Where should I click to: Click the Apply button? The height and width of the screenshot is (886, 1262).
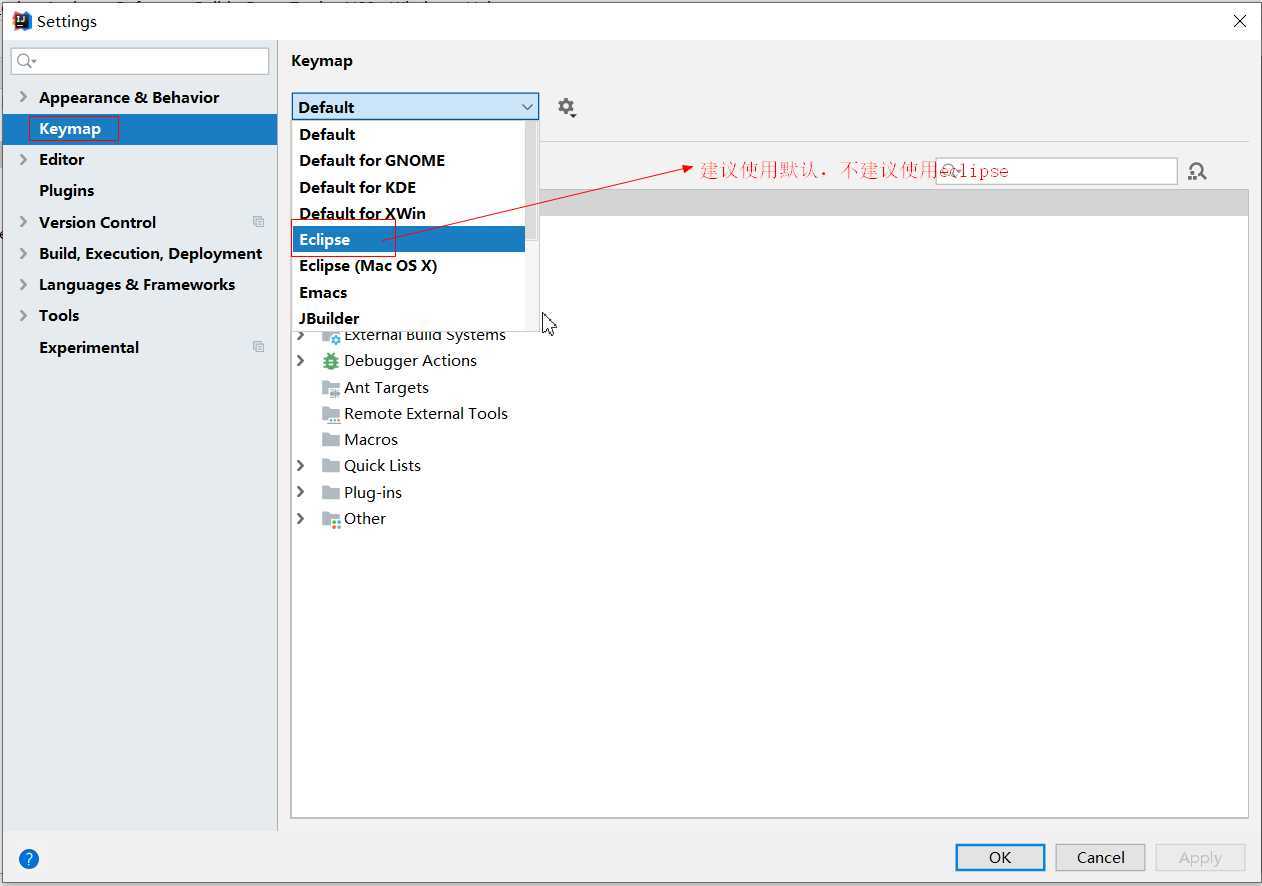coord(1200,858)
